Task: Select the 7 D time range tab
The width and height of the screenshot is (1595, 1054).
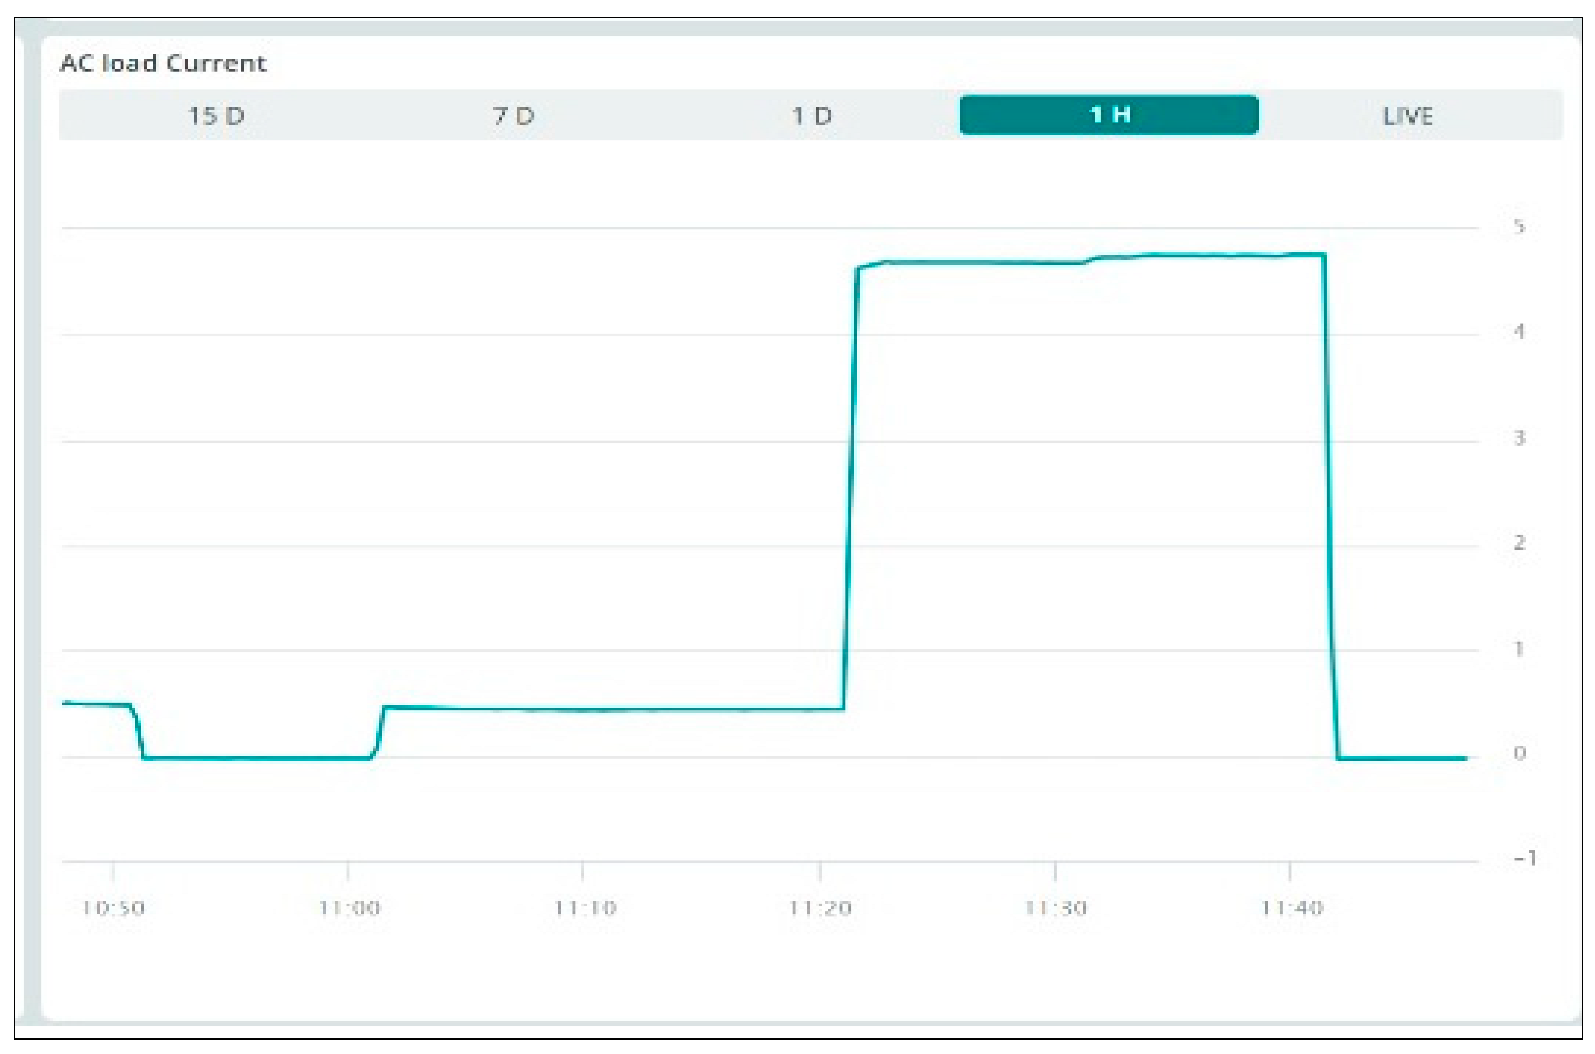Action: pos(513,116)
